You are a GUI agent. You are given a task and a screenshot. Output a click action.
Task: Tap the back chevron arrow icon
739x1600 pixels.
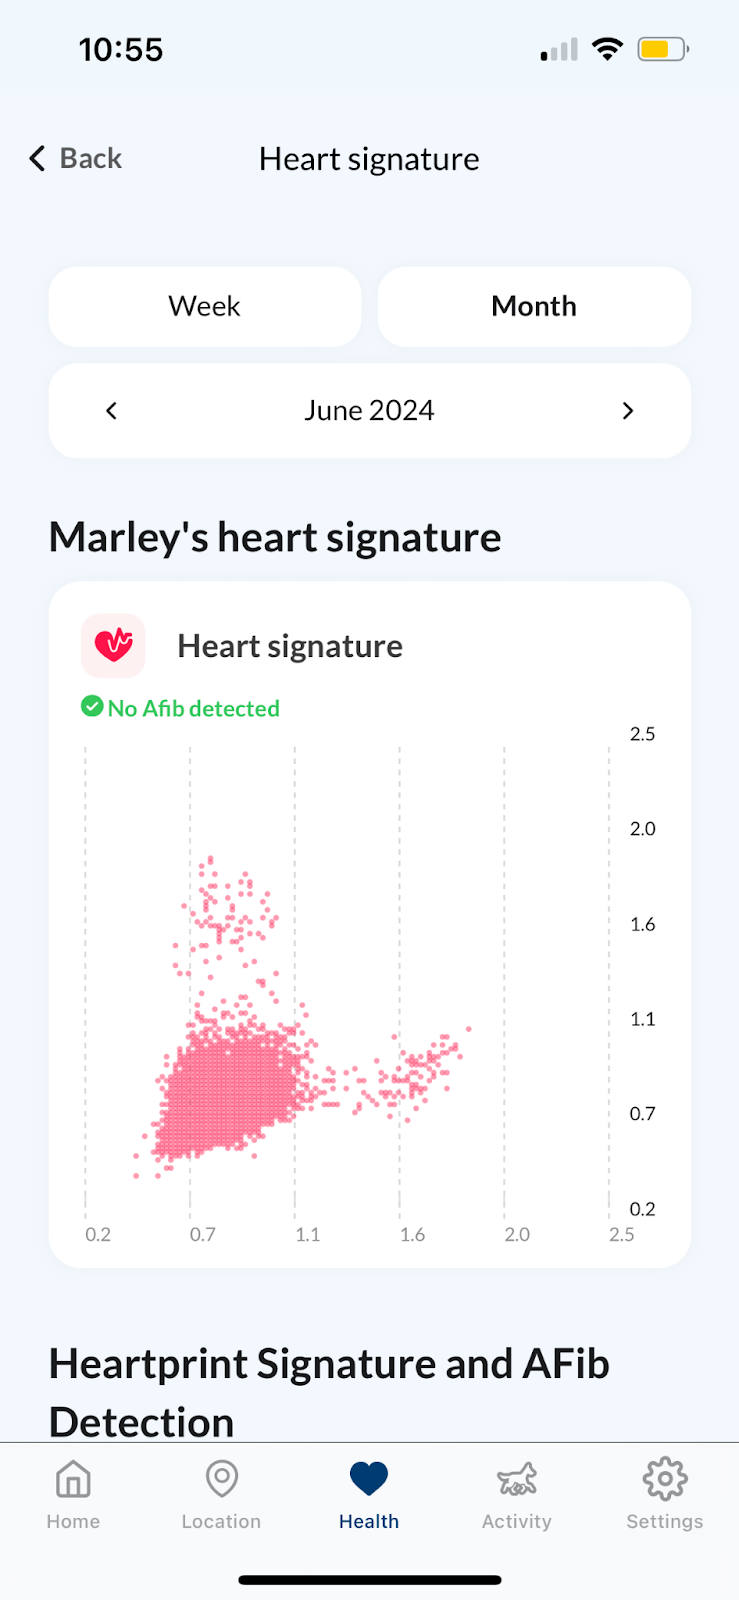point(37,158)
